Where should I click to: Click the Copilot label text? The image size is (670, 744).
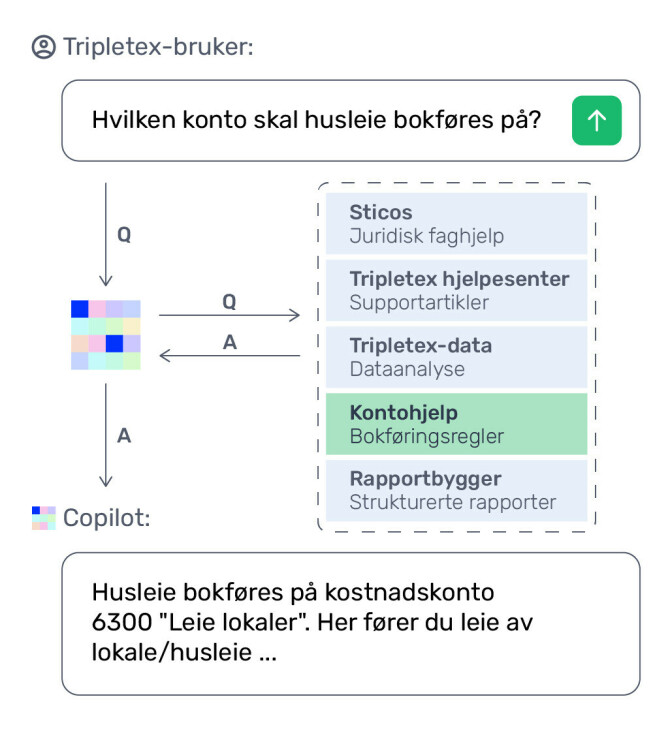pos(107,518)
